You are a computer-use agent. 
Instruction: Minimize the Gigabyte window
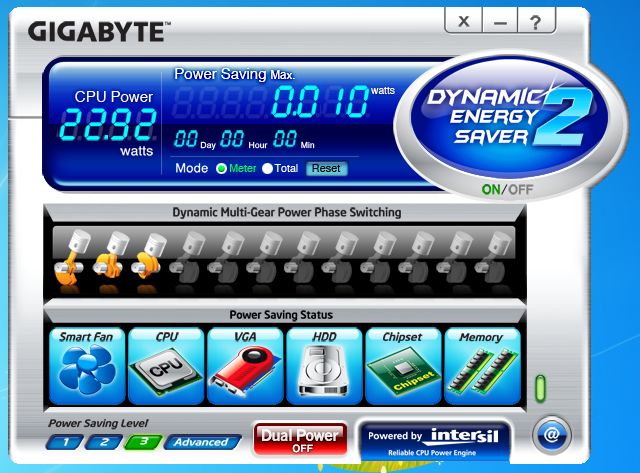click(500, 22)
